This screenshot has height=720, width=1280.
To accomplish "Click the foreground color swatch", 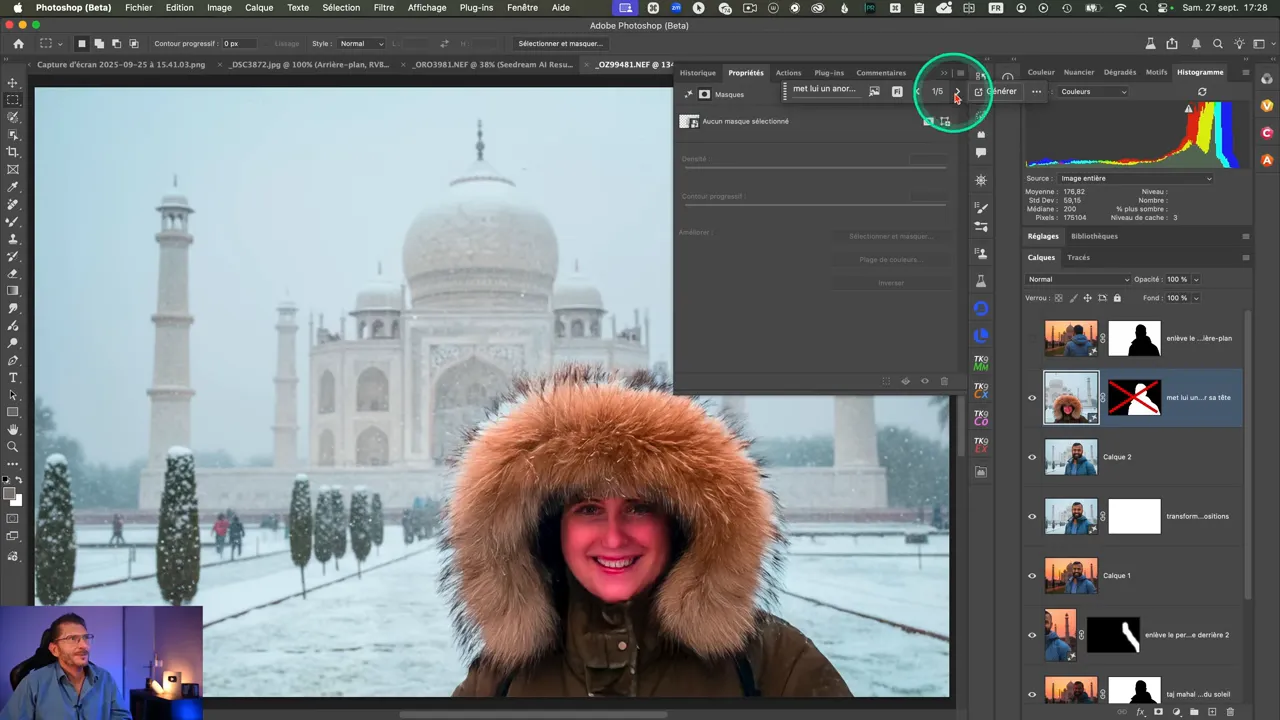I will [10, 495].
